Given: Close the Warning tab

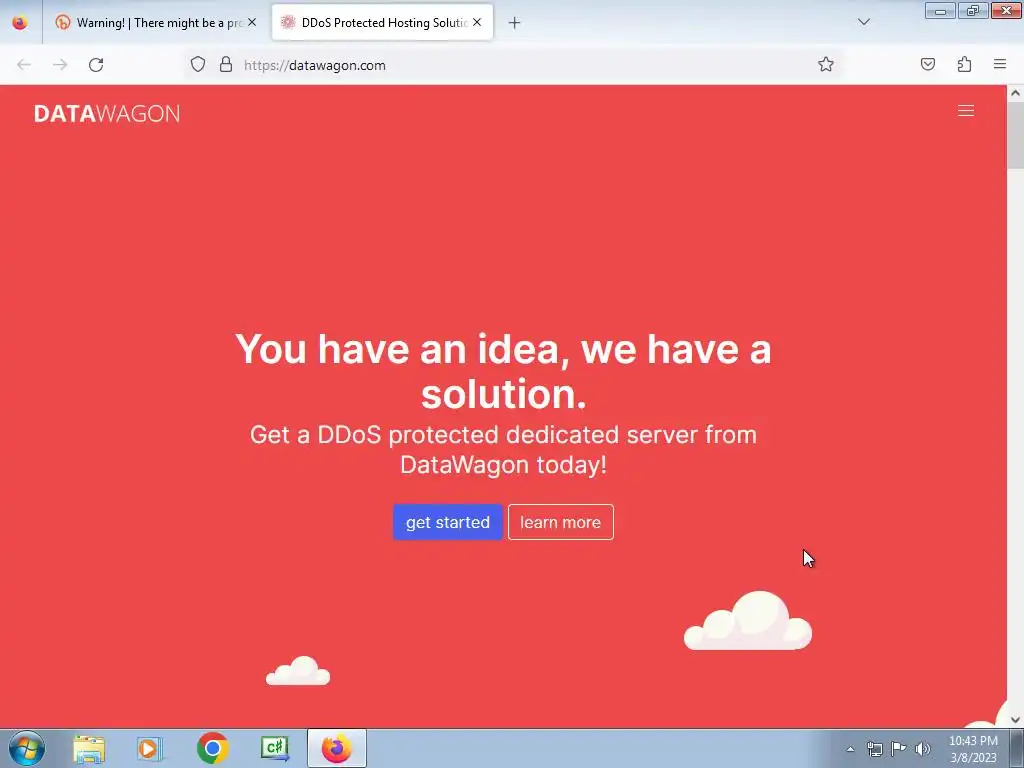Looking at the screenshot, I should tap(252, 22).
